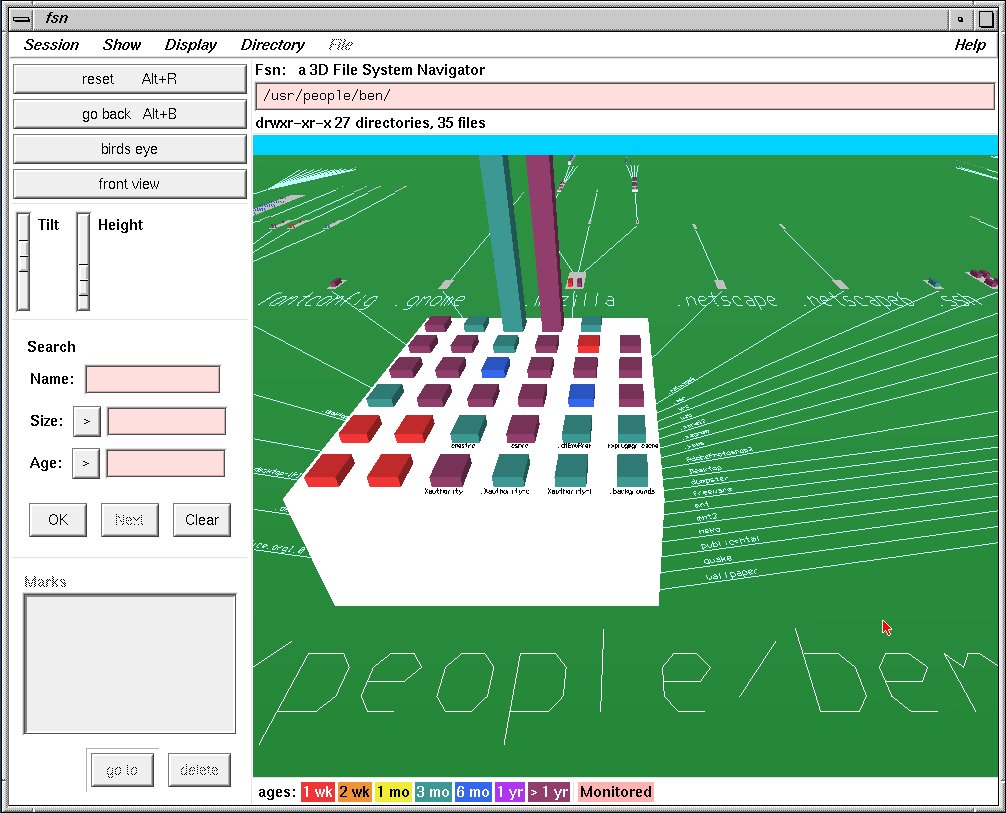Focus the search Age input field
The image size is (1006, 813).
click(x=166, y=463)
